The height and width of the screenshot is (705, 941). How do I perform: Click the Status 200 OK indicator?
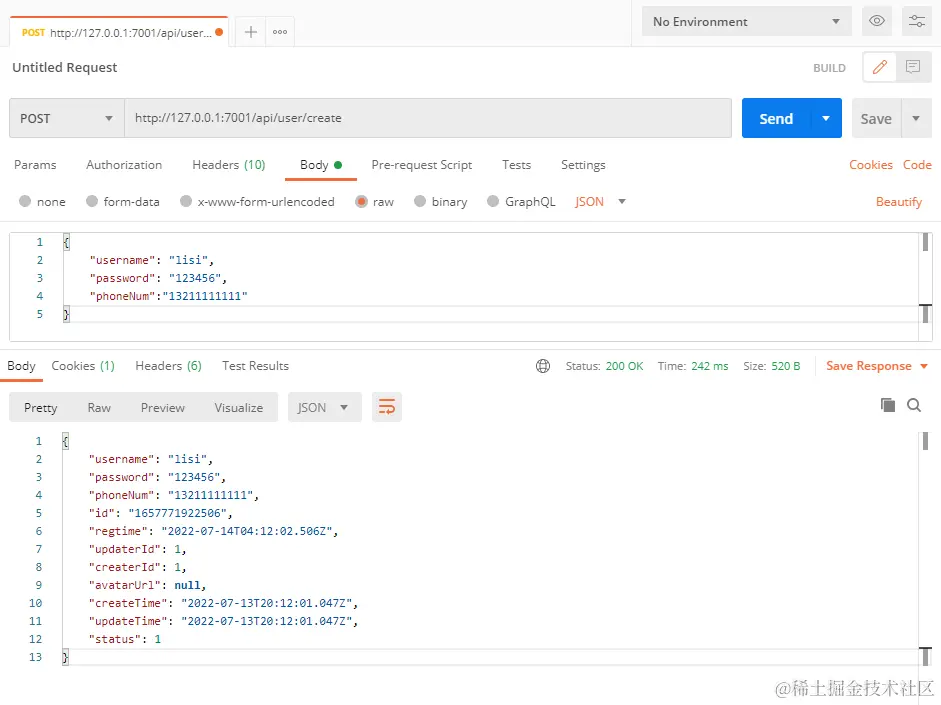pos(604,366)
